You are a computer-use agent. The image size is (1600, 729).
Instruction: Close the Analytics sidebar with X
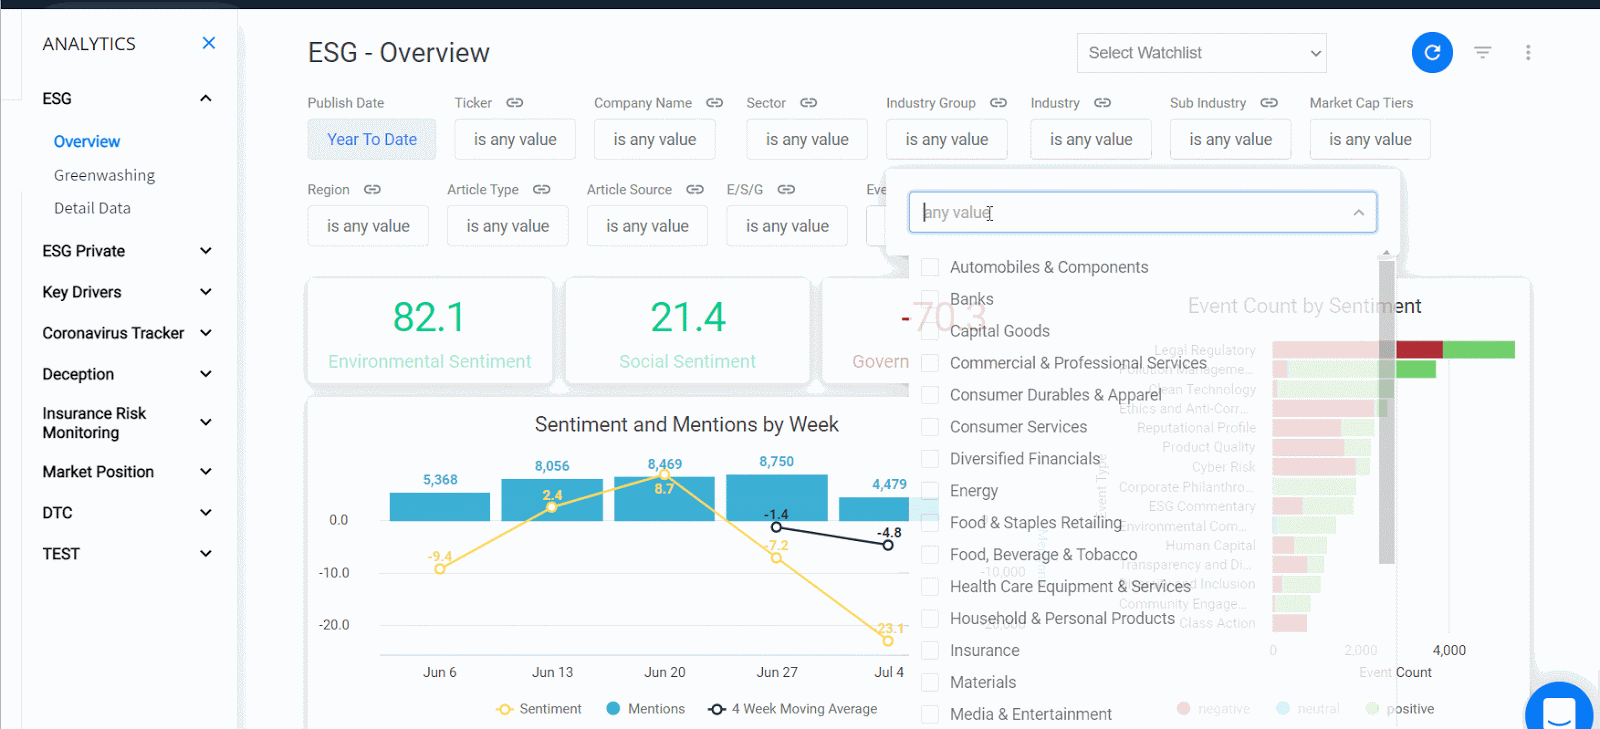[x=208, y=43]
